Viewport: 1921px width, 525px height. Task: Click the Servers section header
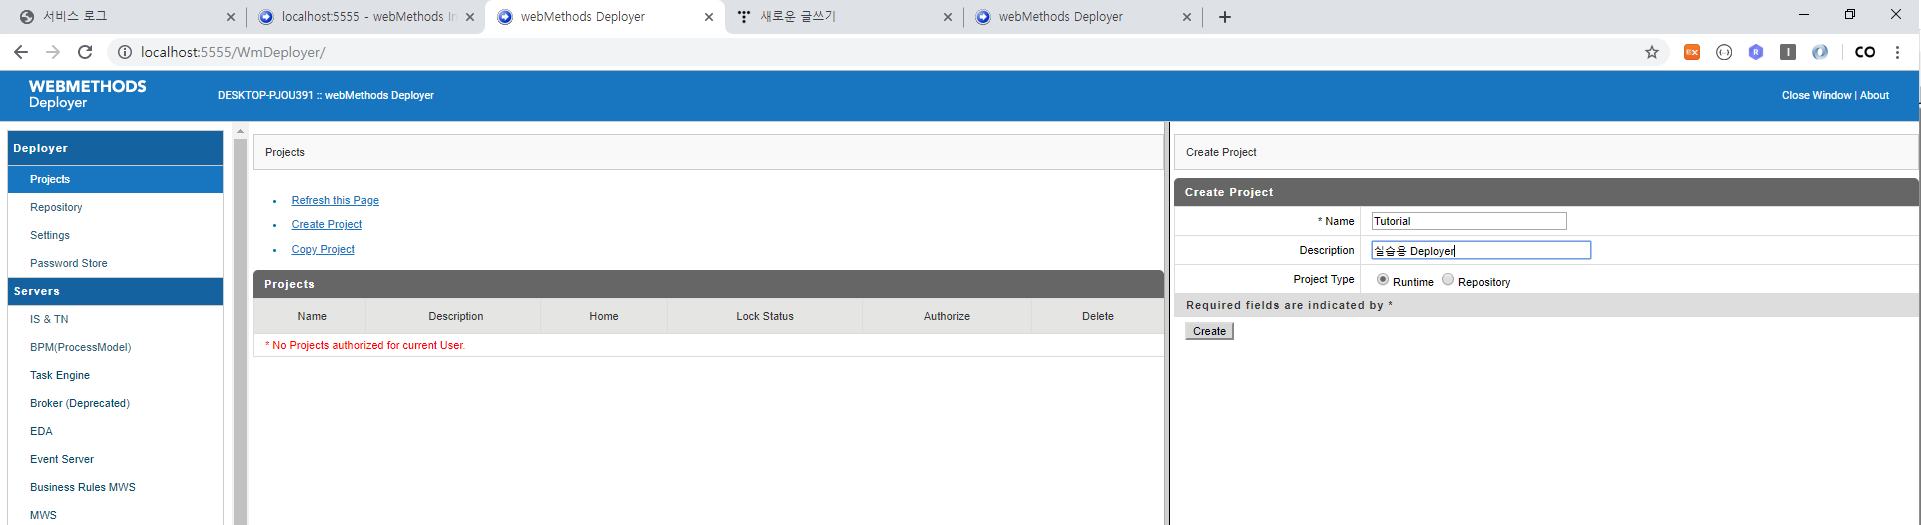point(115,291)
